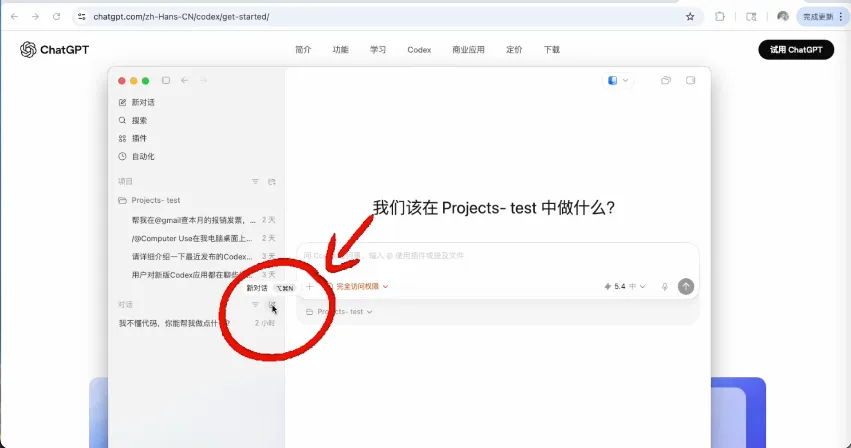The image size is (851, 448).
Task: Open site information icon in address bar
Action: pos(81,17)
